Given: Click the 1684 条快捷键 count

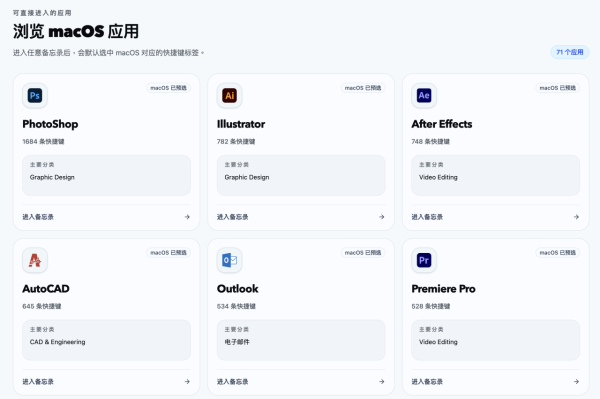Looking at the screenshot, I should coord(43,142).
